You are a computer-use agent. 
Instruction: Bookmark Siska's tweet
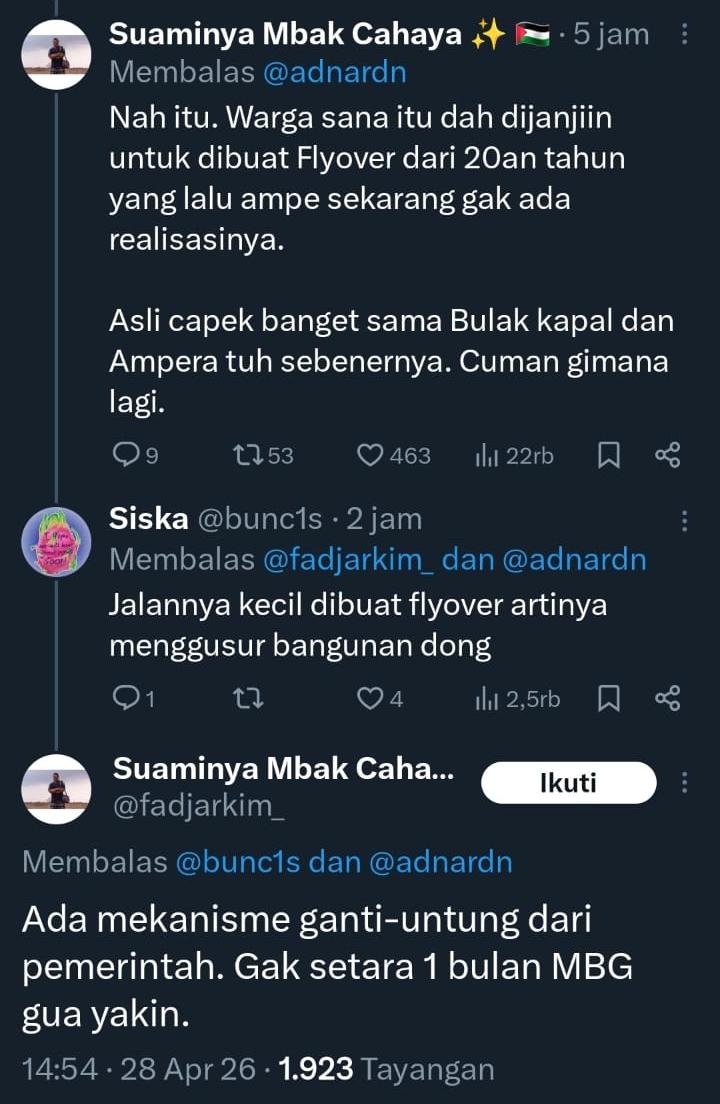tap(608, 699)
